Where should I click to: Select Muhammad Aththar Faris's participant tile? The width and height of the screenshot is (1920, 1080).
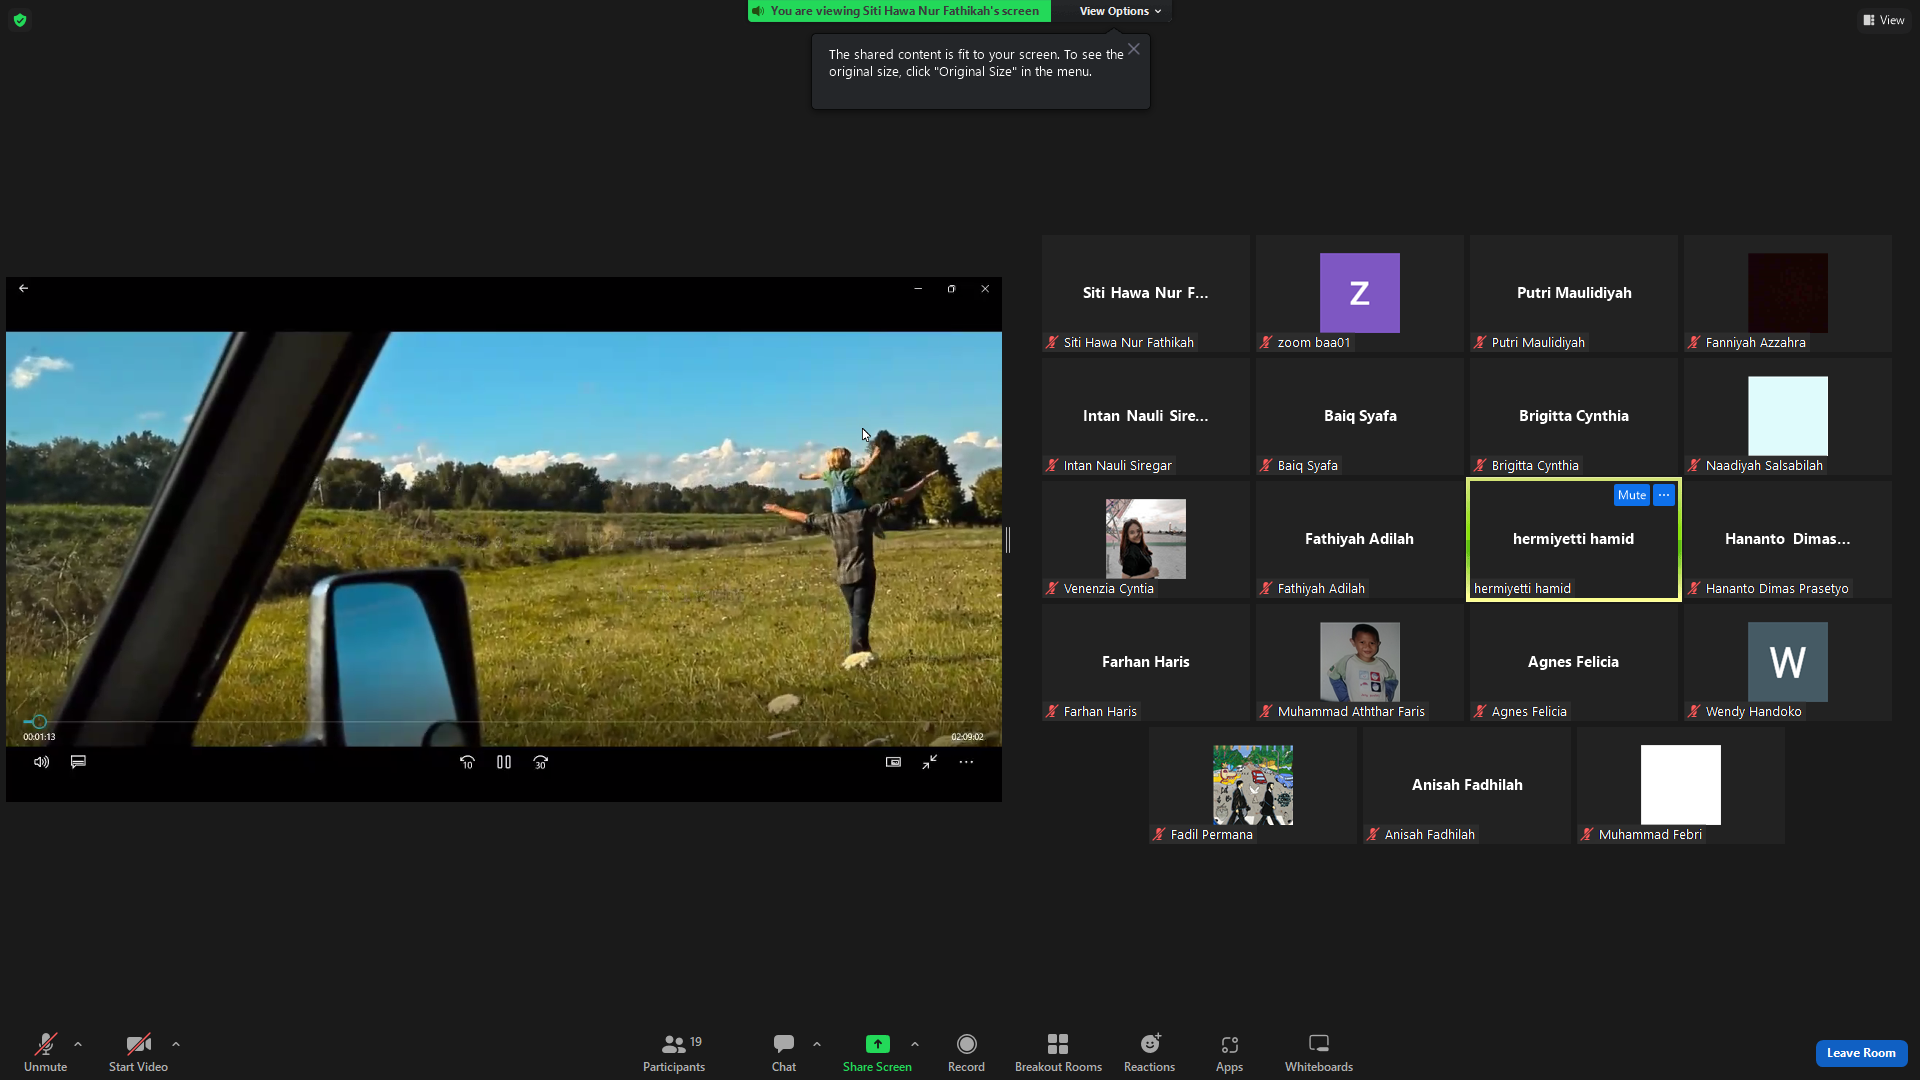(1360, 663)
